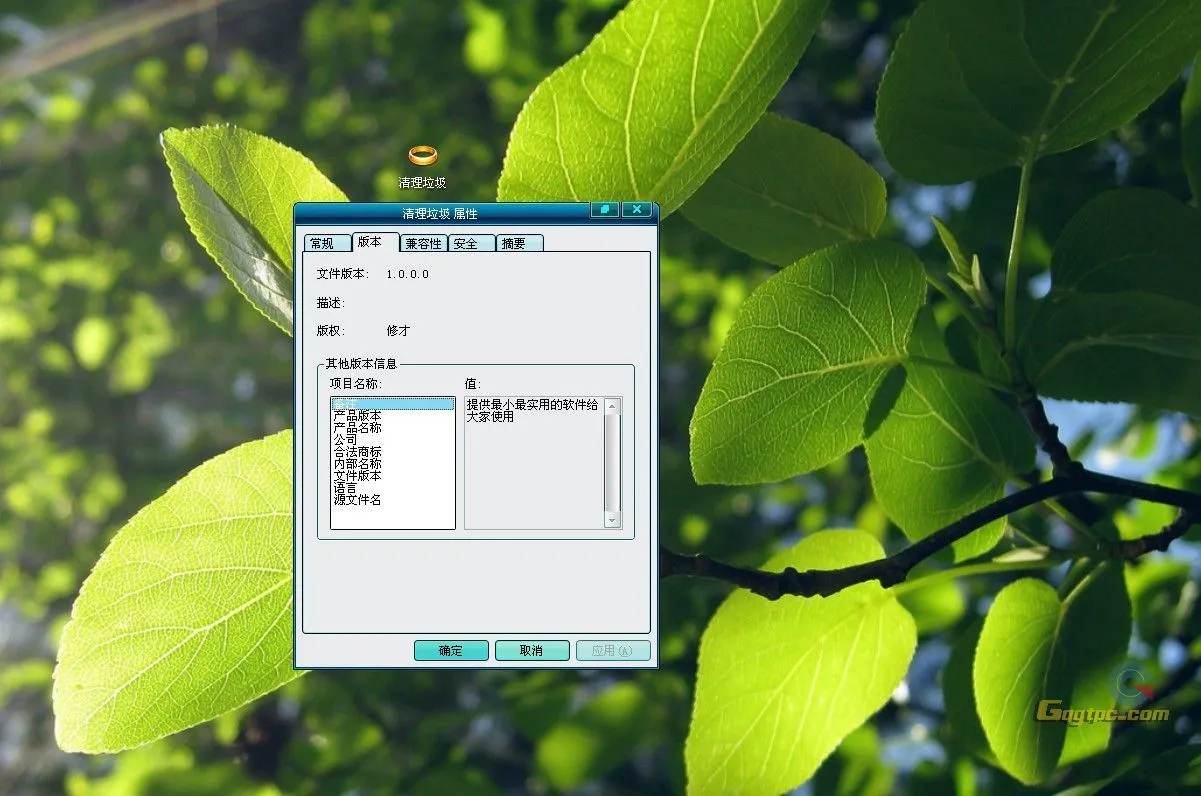Click the value box scrollbar down arrow
Screen dimensions: 1201x796
(x=612, y=520)
